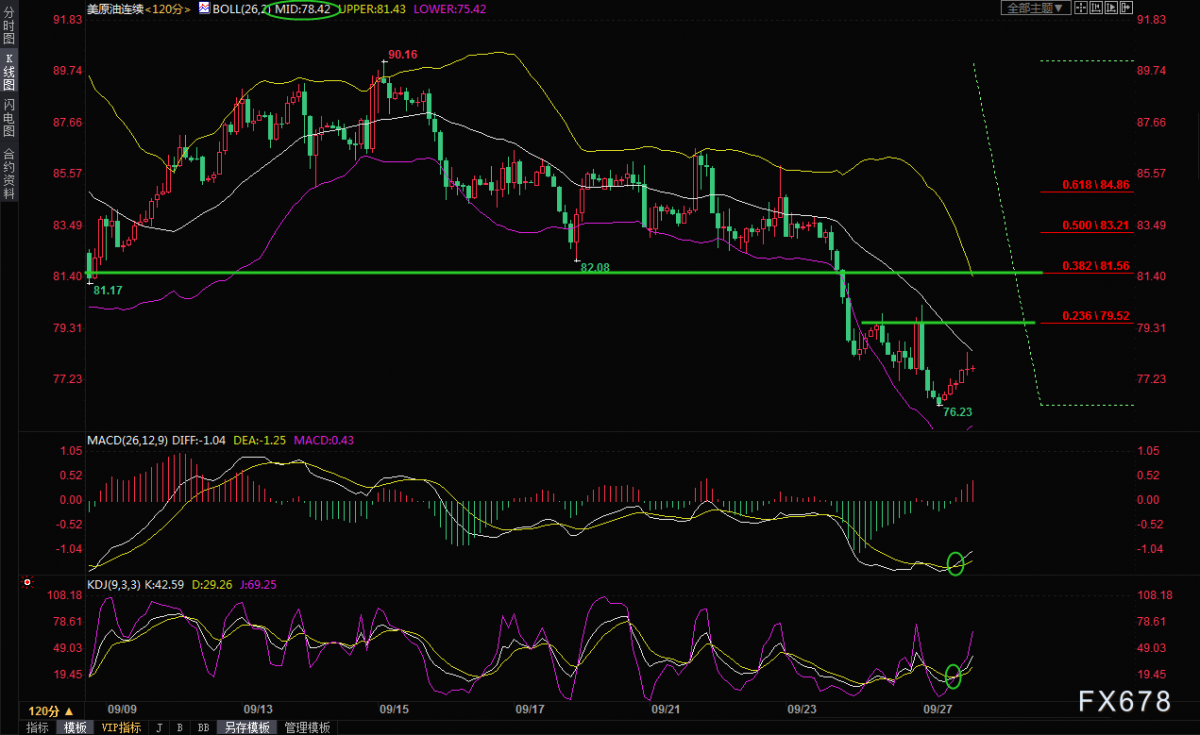This screenshot has width=1200, height=735.
Task: Click the crosshair cursor icon at top right
Action: pyautogui.click(x=1081, y=8)
